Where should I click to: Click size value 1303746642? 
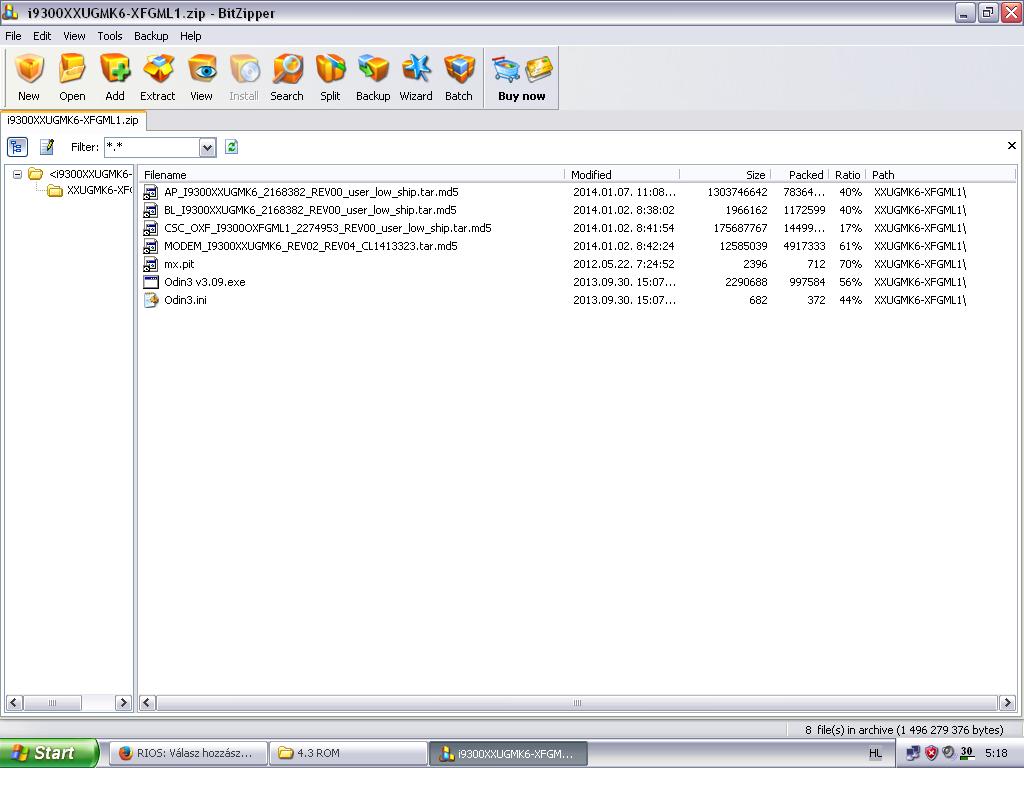coord(737,193)
